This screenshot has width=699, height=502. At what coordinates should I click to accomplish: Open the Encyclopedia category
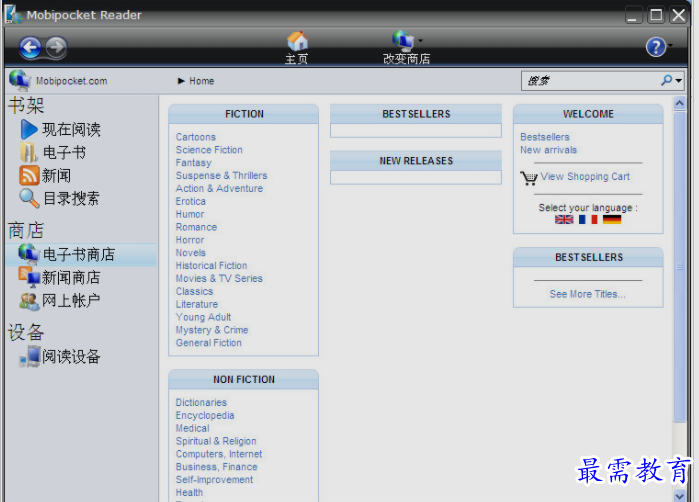[x=205, y=416]
